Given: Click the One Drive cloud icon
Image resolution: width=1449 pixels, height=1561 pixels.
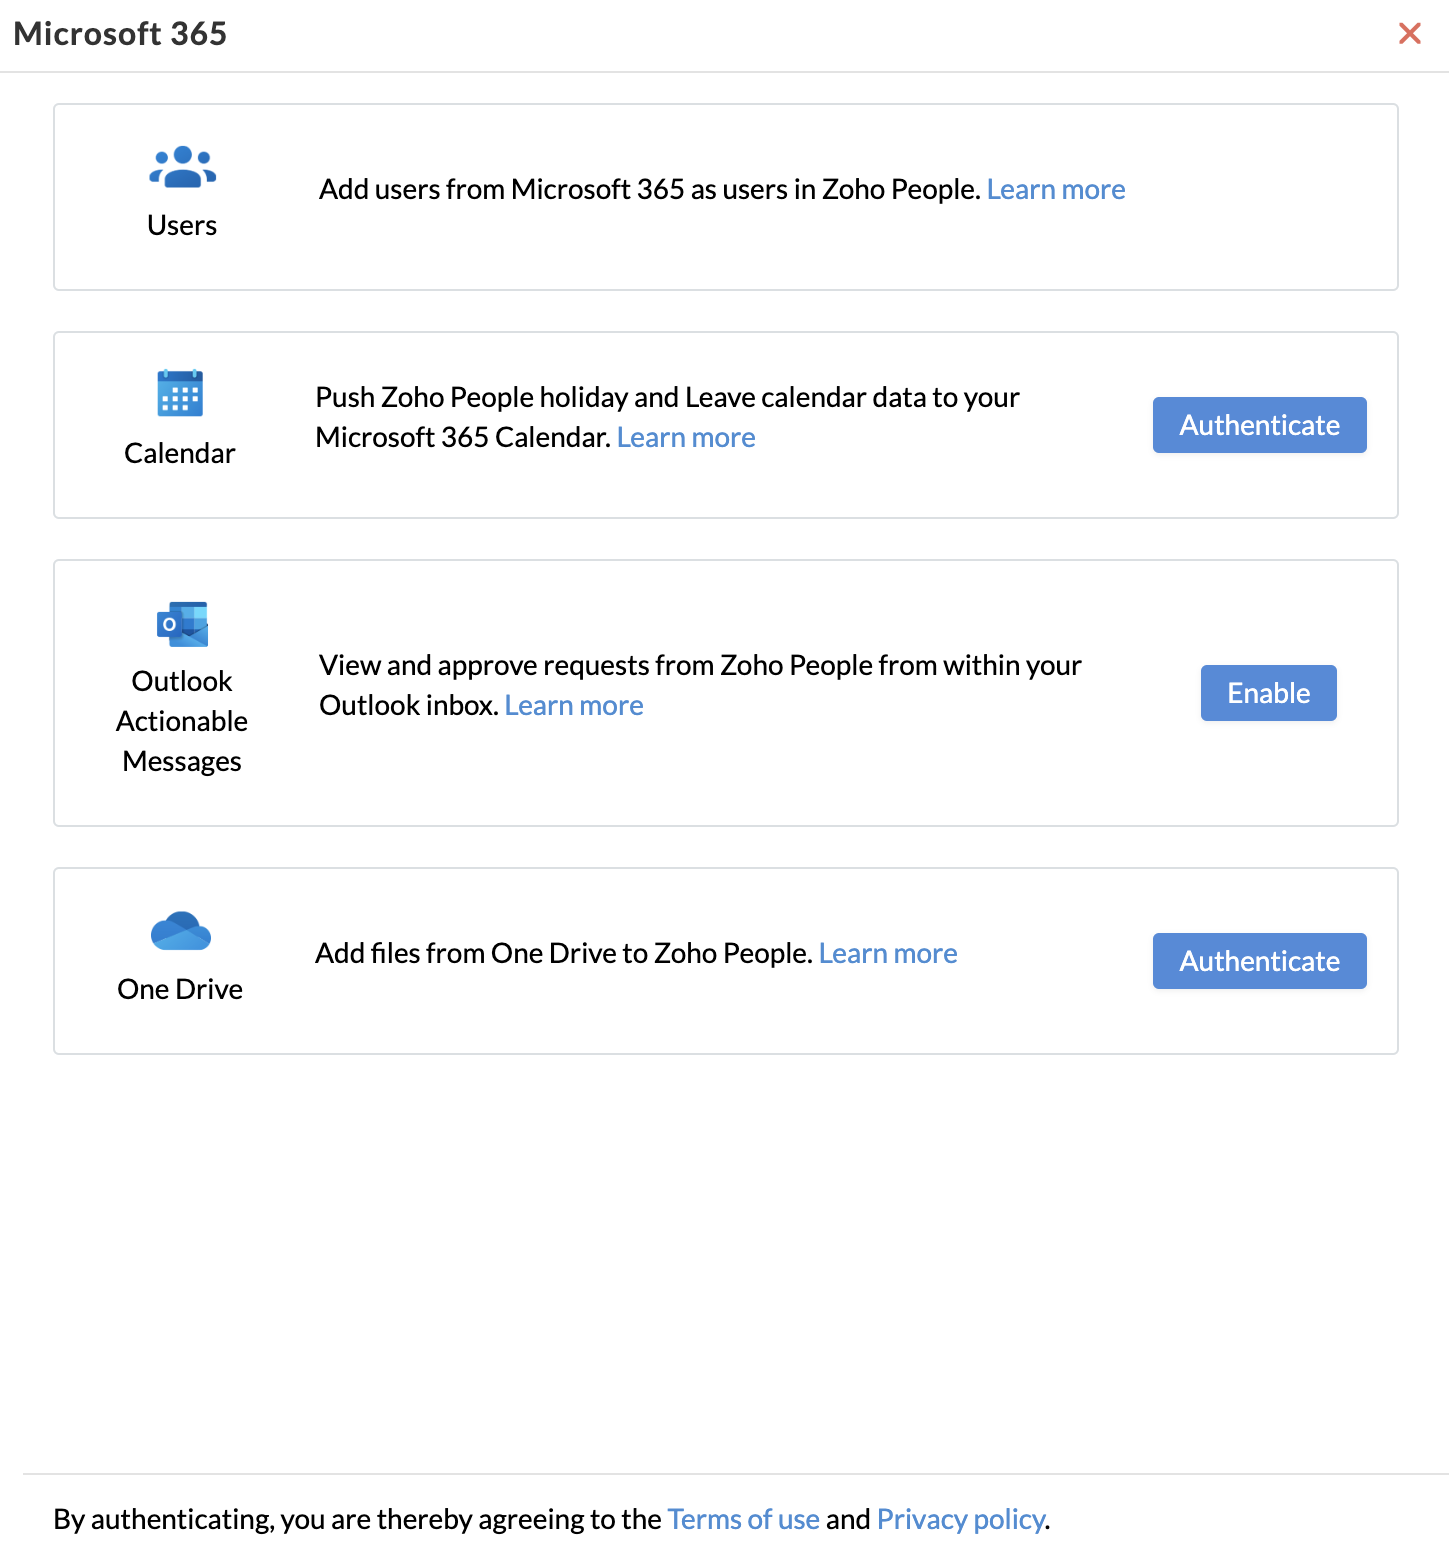Looking at the screenshot, I should pyautogui.click(x=181, y=930).
